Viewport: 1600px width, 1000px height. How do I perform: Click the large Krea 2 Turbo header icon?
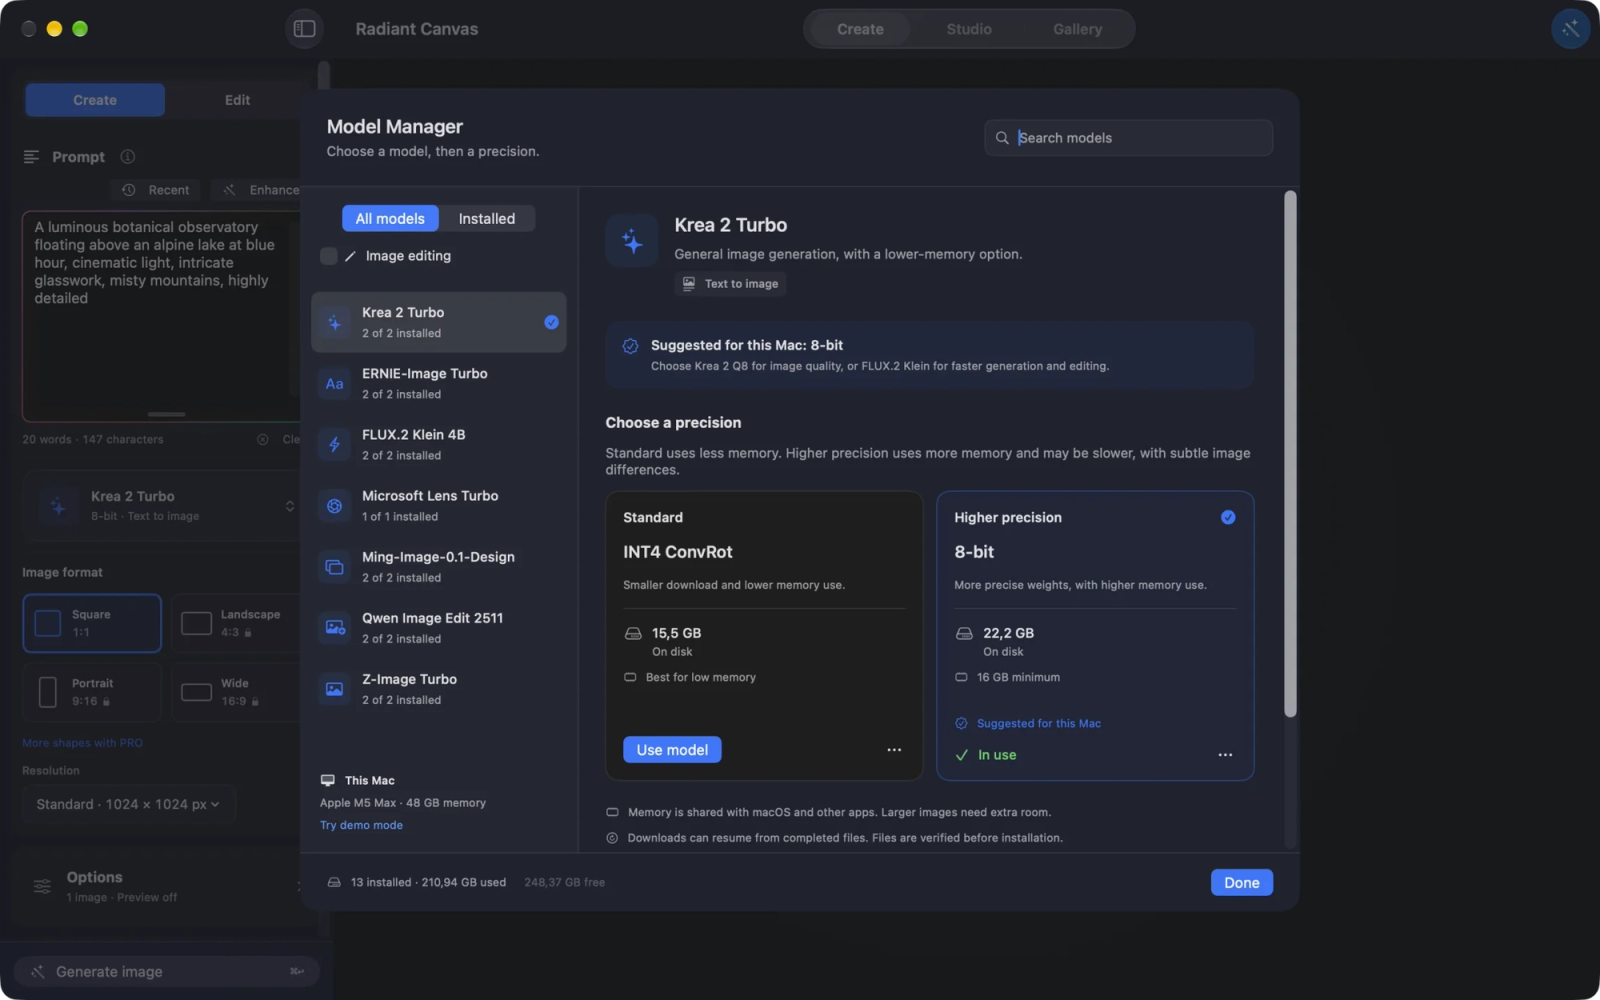[632, 240]
